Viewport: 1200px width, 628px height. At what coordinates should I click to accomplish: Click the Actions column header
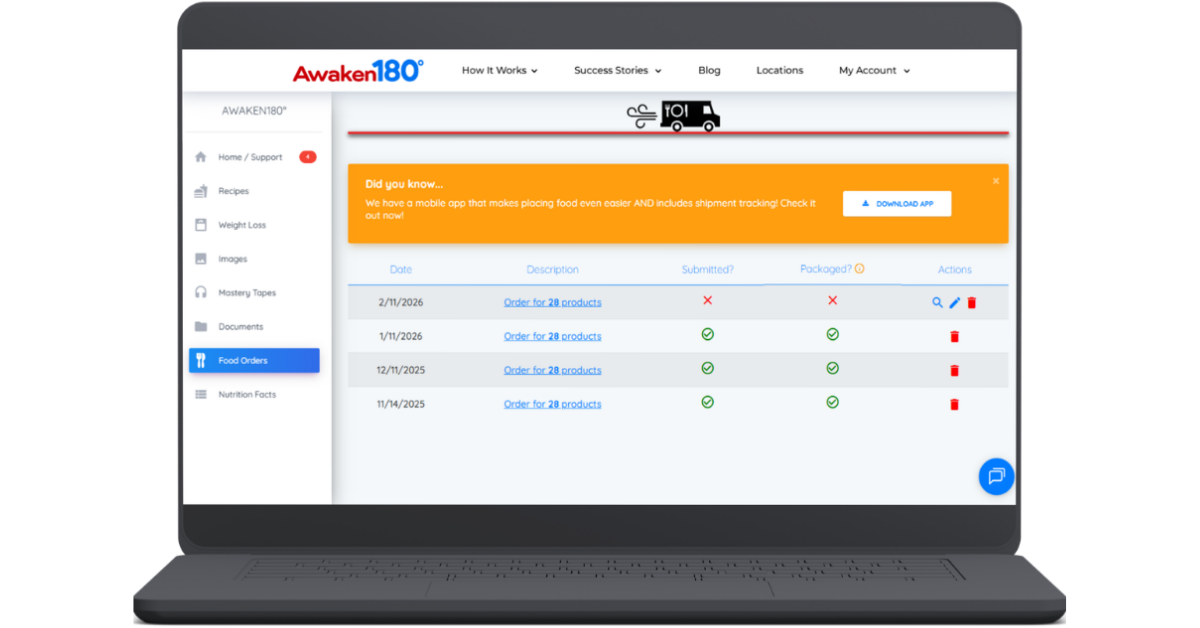click(954, 270)
